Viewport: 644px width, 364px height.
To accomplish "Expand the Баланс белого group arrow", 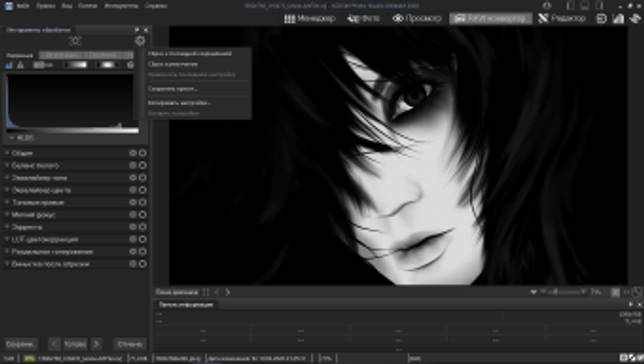I will coord(7,165).
